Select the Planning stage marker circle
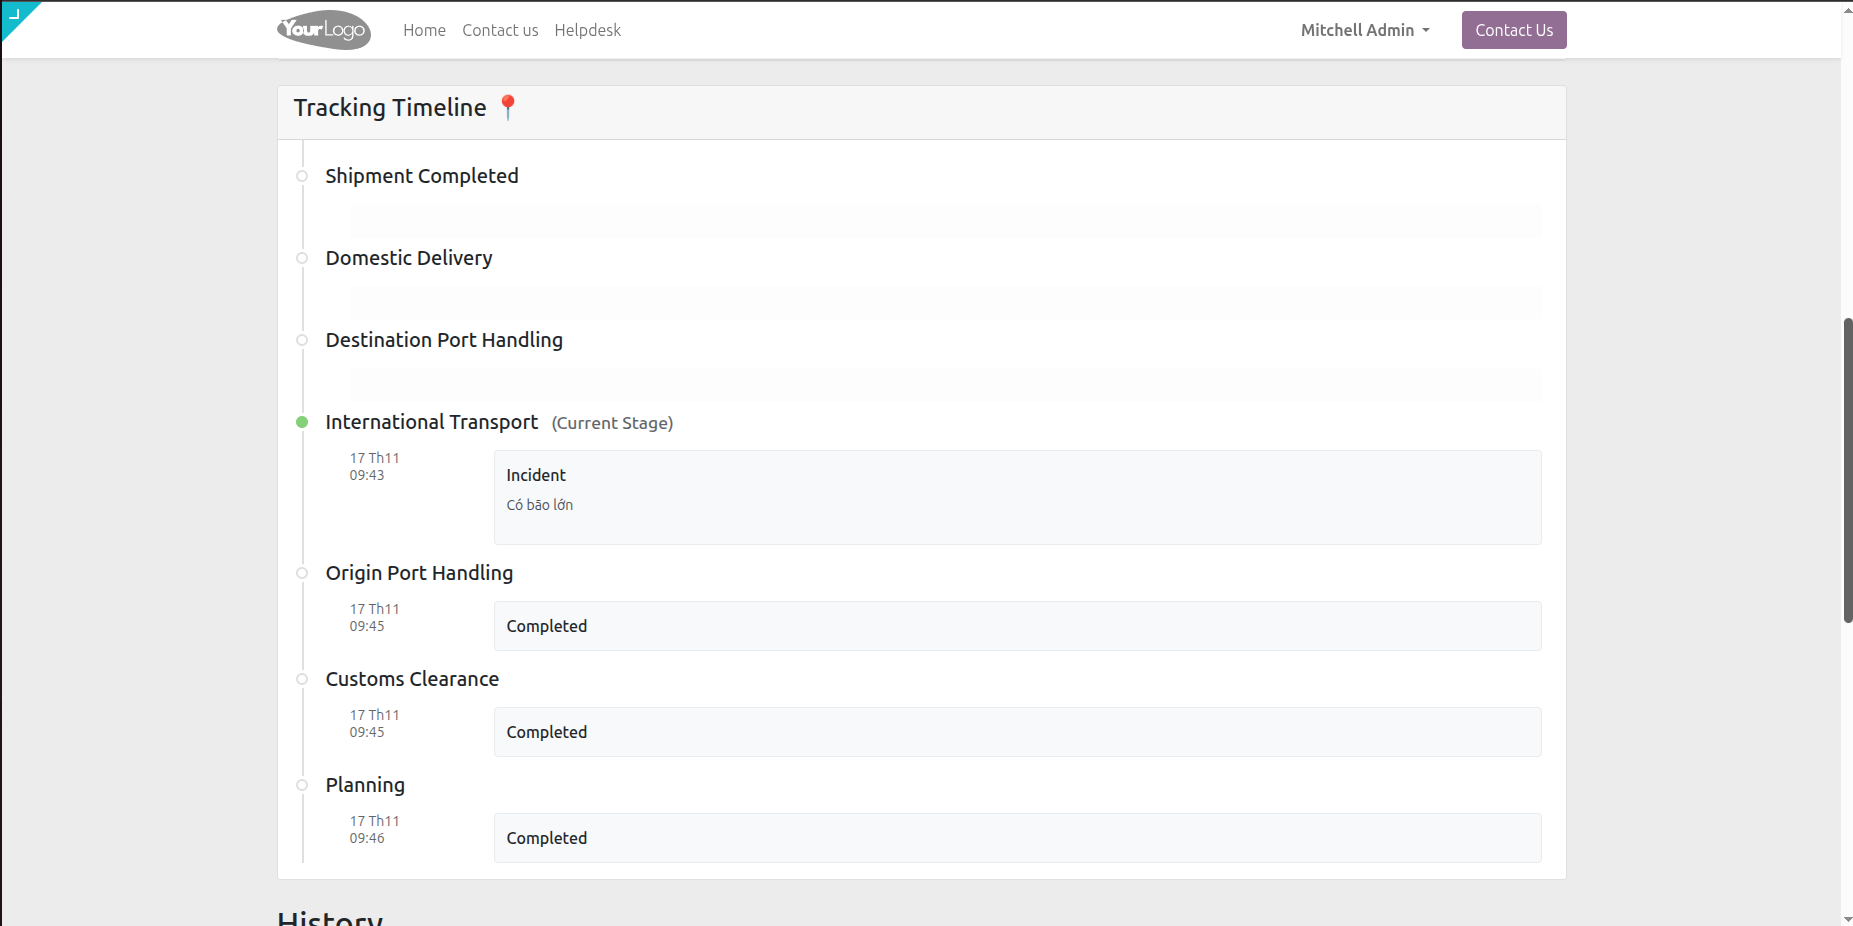The image size is (1853, 926). click(301, 785)
